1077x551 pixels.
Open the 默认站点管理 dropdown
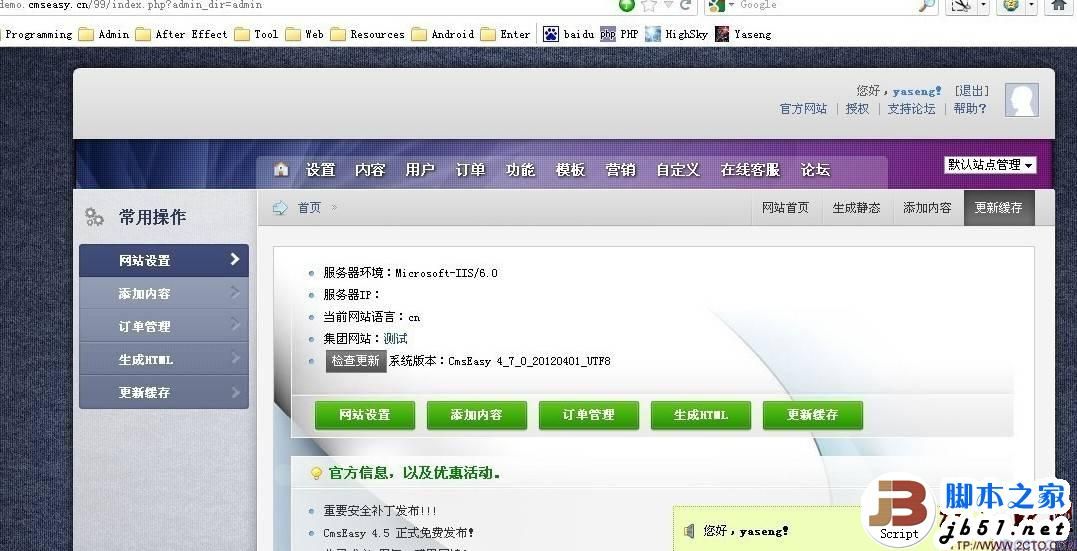990,165
